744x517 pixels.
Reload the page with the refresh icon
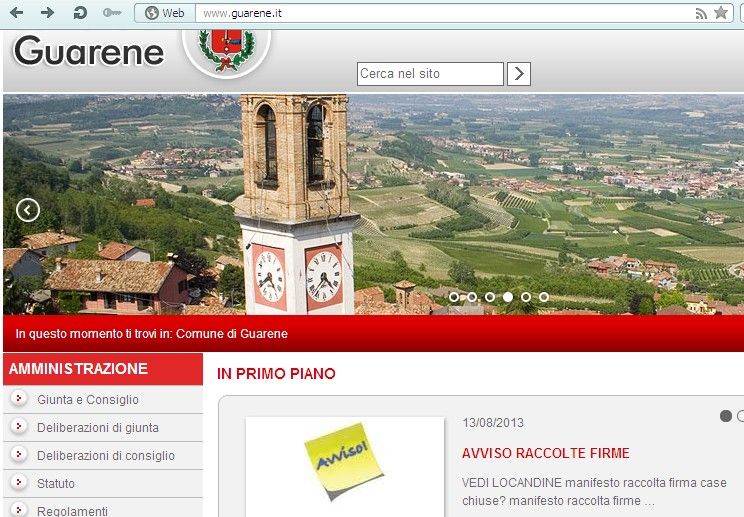(x=79, y=12)
